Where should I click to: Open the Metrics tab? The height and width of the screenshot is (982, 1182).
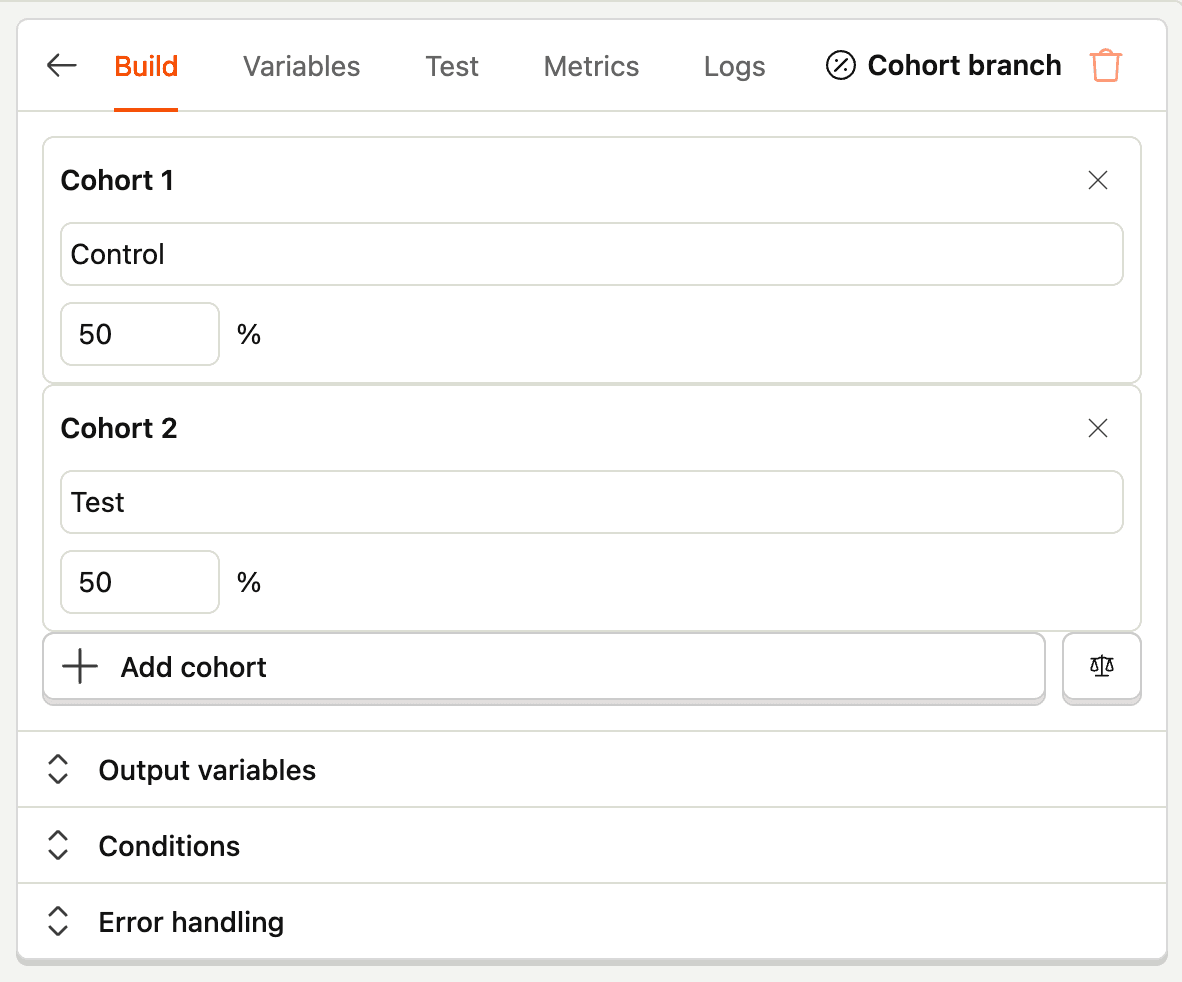click(591, 66)
